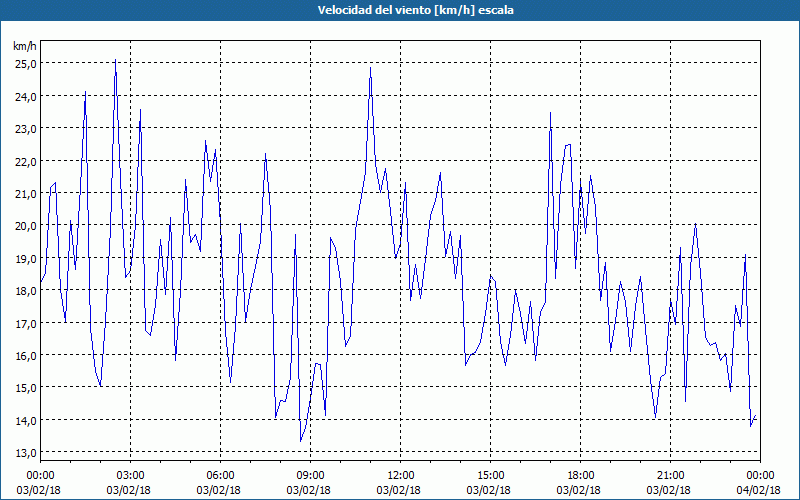Screen dimensions: 800x500
Task: Select the '03/02/18' date under 15:00
Action: point(488,490)
